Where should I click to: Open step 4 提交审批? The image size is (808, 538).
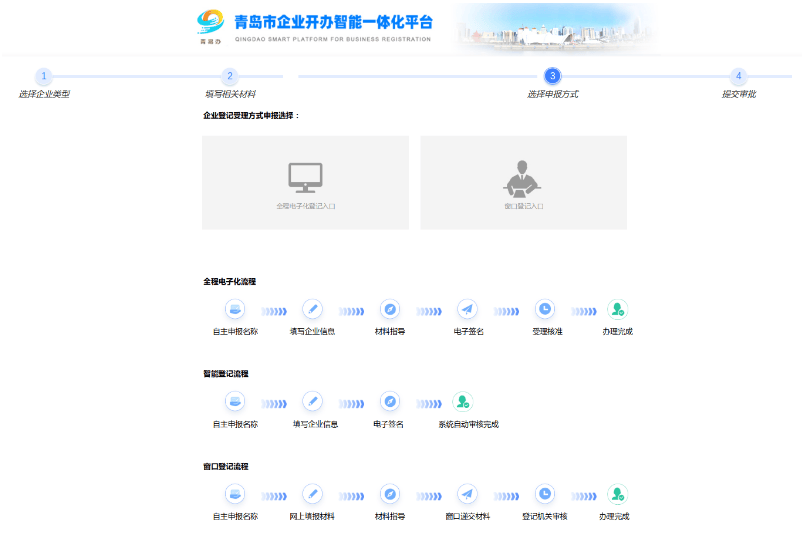tap(738, 76)
